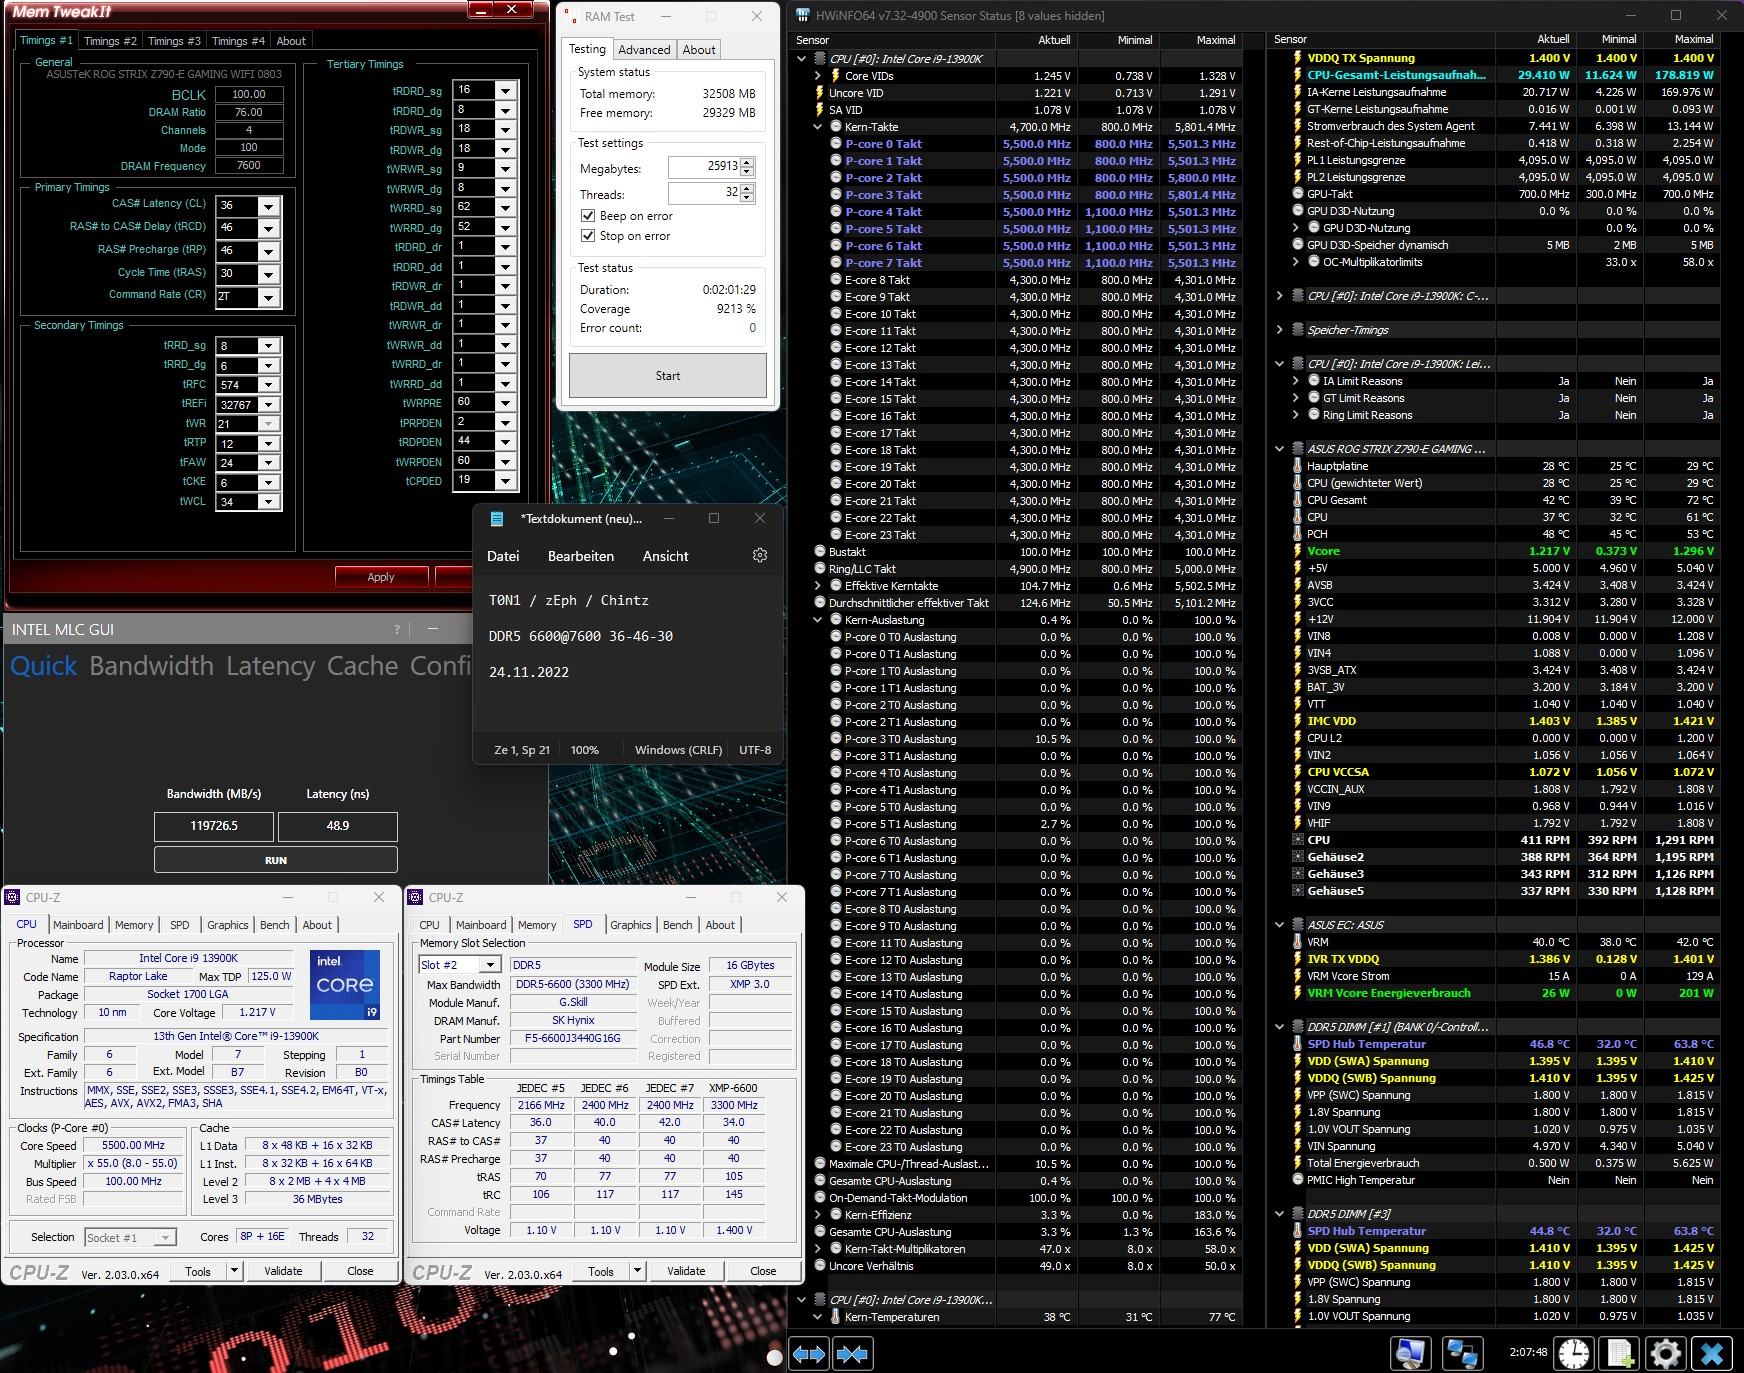Click the chip icon beside ASUS EC: ASUS

[x=1298, y=925]
